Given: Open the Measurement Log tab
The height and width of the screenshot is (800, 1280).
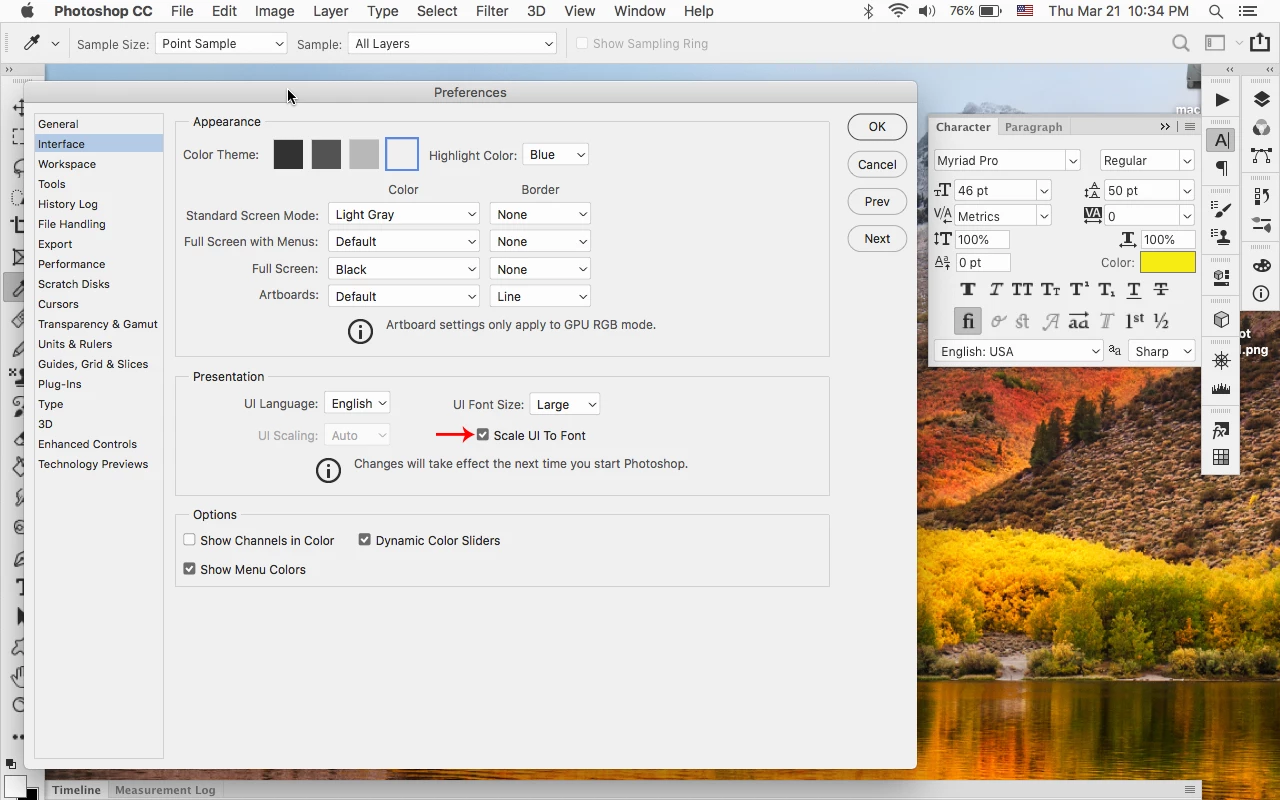Looking at the screenshot, I should coord(165,790).
